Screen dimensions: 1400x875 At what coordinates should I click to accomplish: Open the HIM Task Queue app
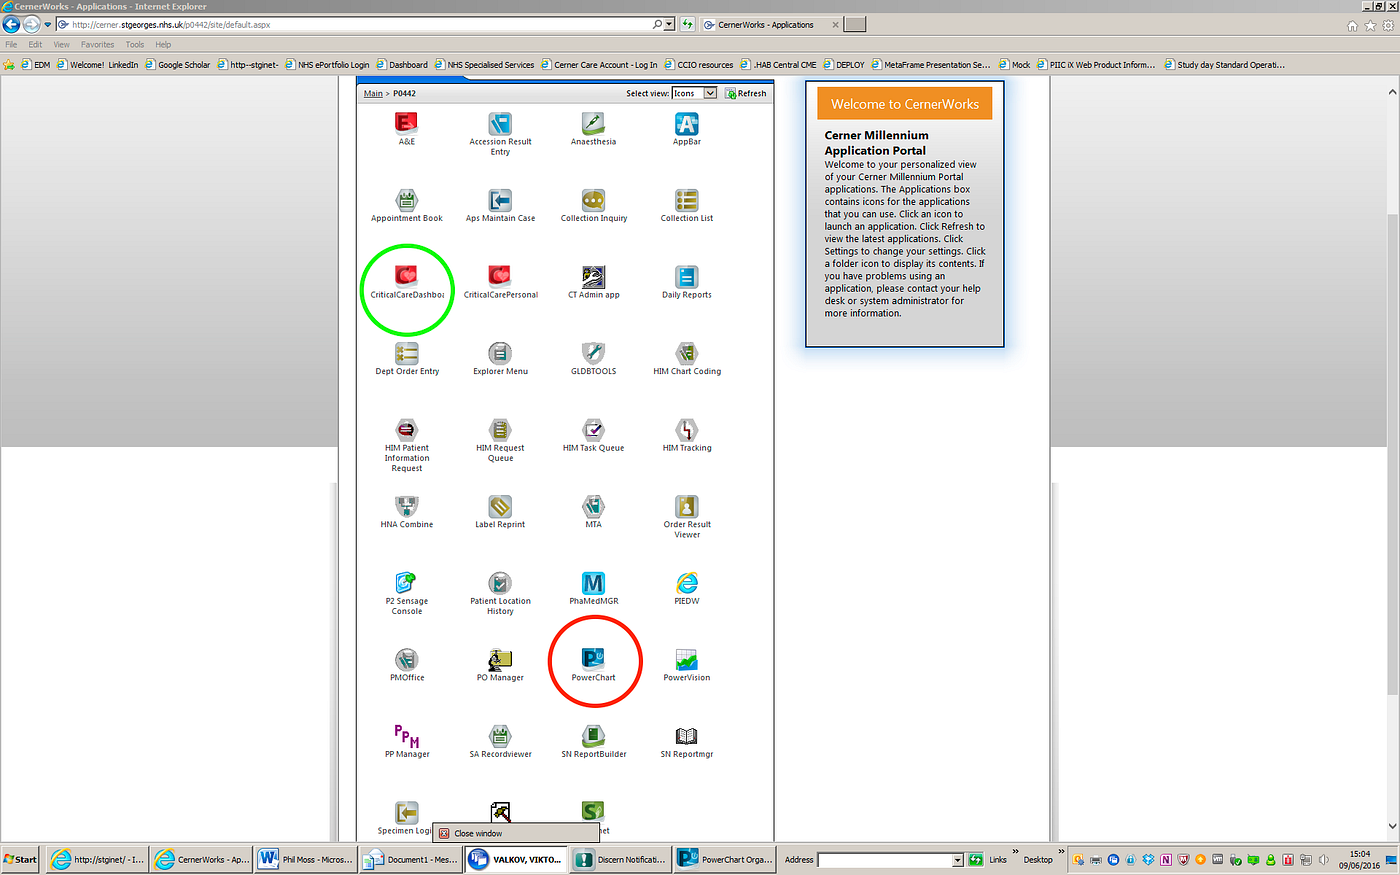click(593, 430)
